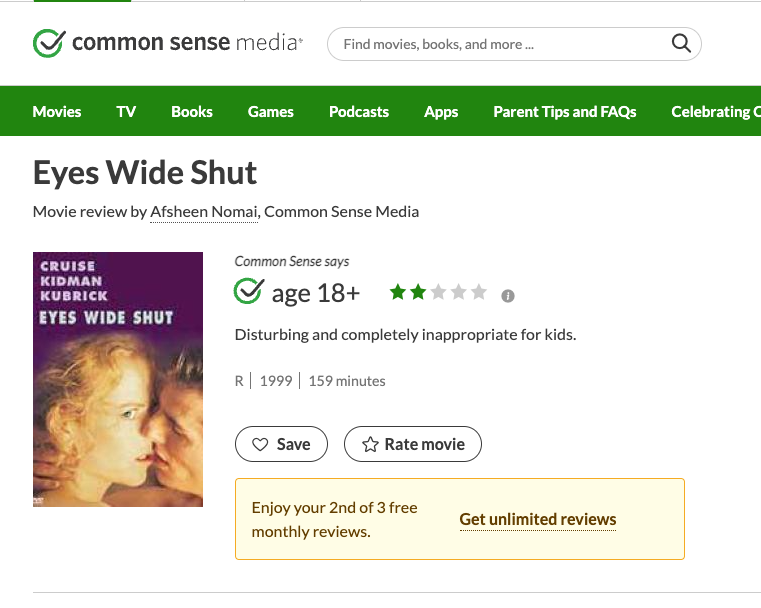Open the Games menu
761x608 pixels.
point(270,112)
